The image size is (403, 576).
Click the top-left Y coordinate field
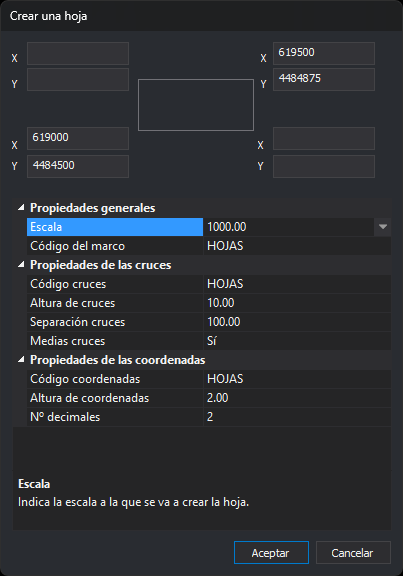[78, 79]
